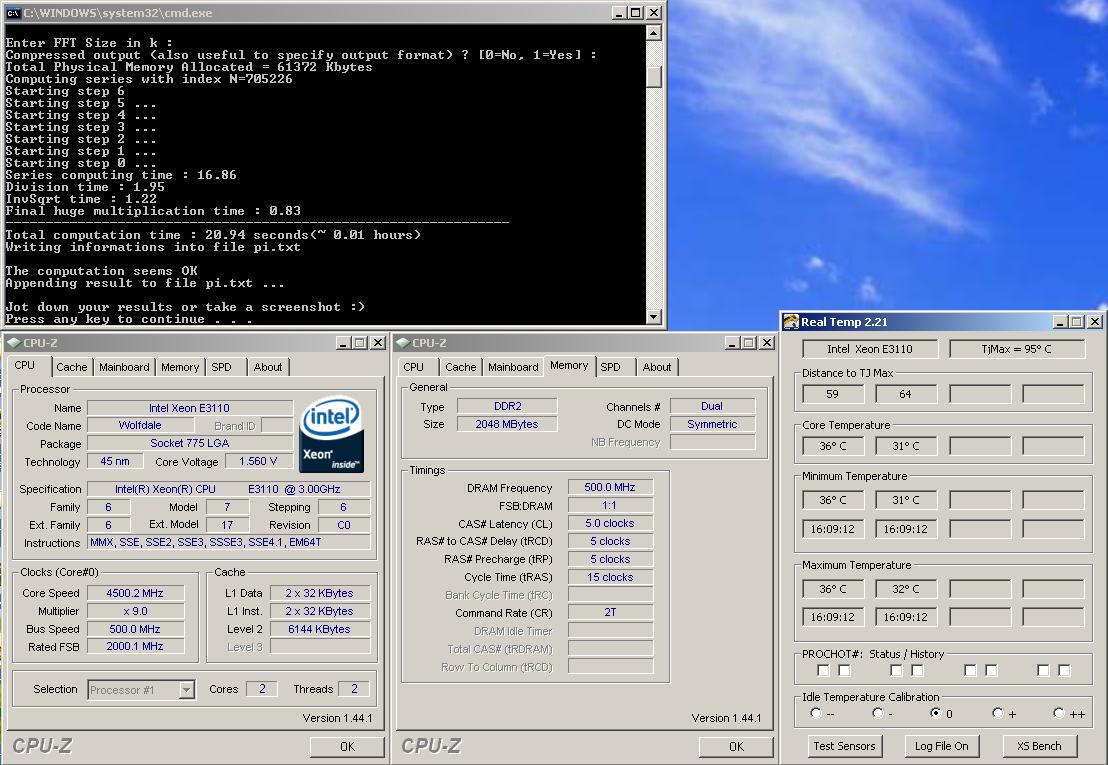1108x765 pixels.
Task: Click the '4500.2 MHz' core speed value
Action: [x=135, y=593]
